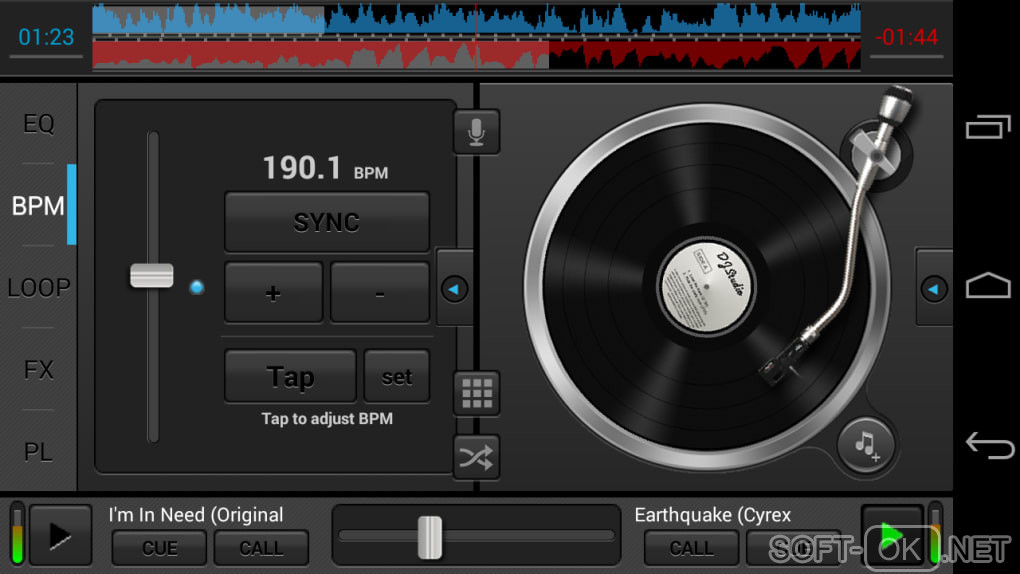Open the microphone recording button

click(x=476, y=132)
